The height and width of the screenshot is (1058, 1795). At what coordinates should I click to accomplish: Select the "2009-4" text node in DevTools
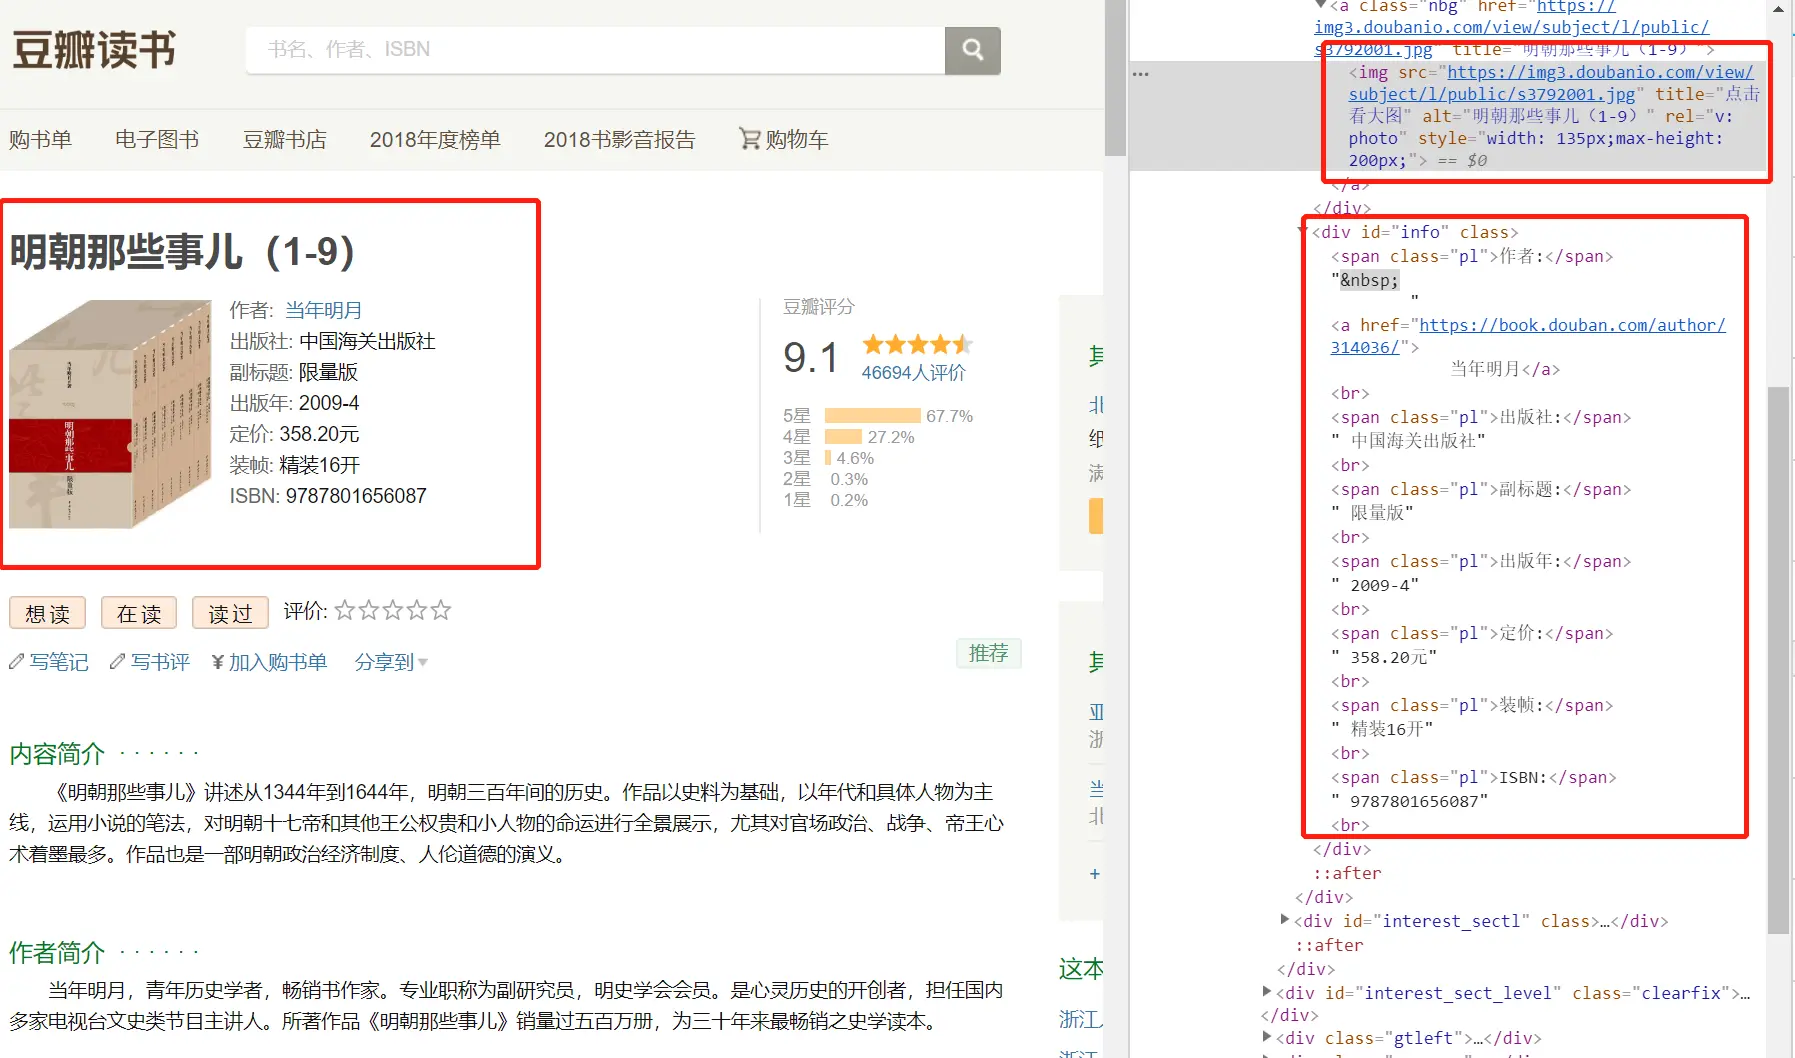click(x=1375, y=585)
